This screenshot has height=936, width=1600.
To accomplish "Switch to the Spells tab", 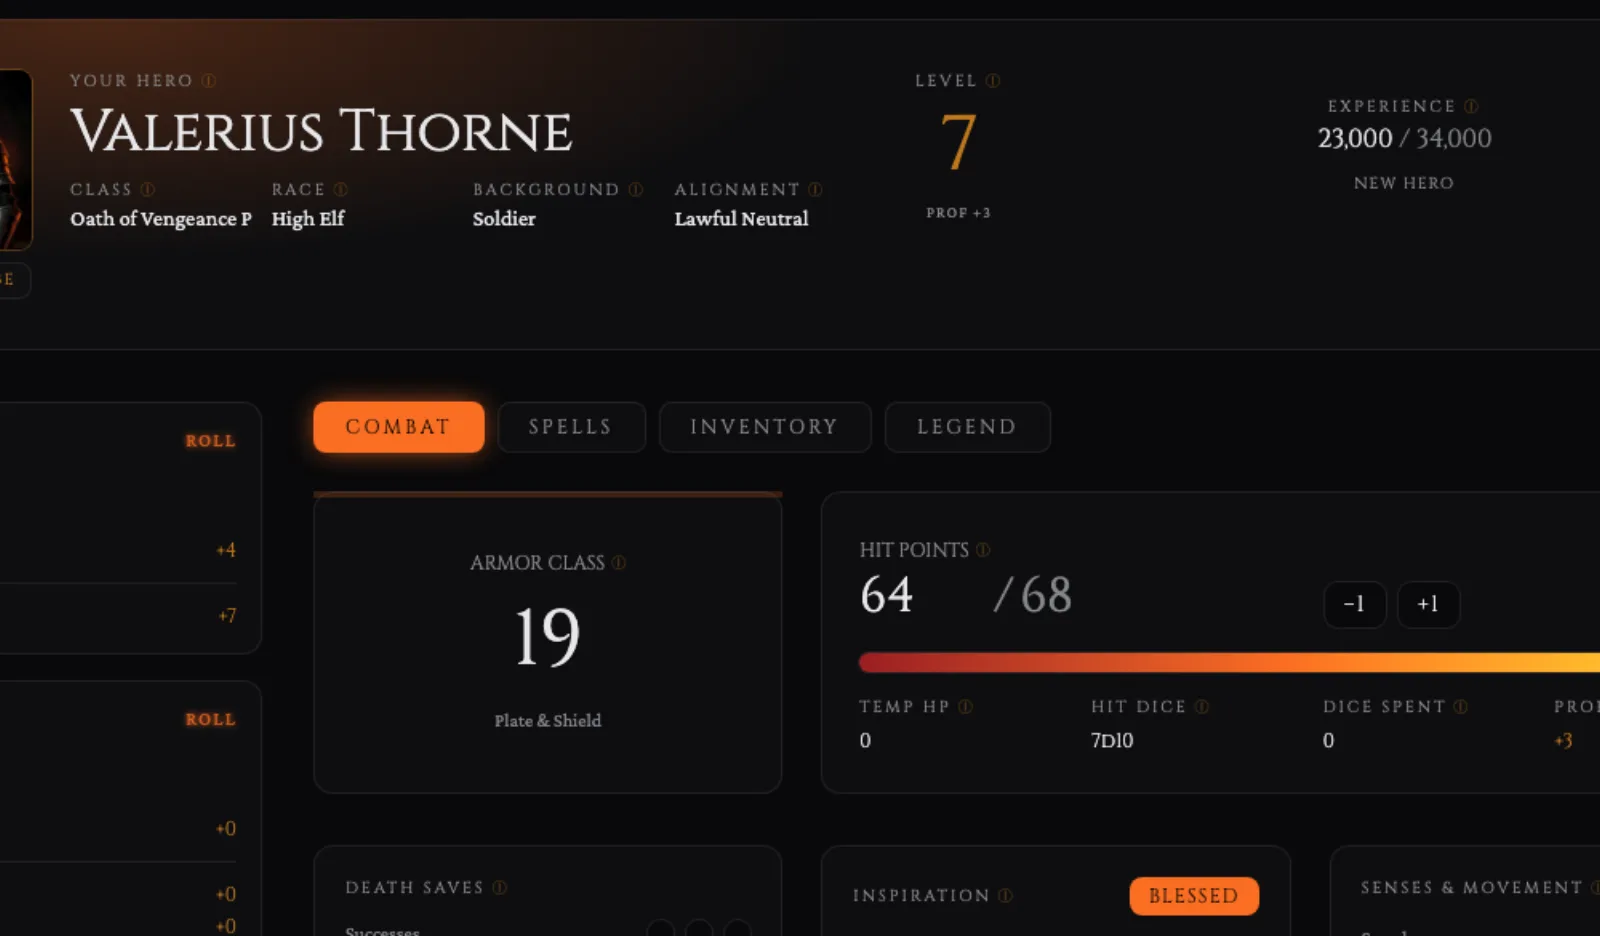I will point(571,427).
